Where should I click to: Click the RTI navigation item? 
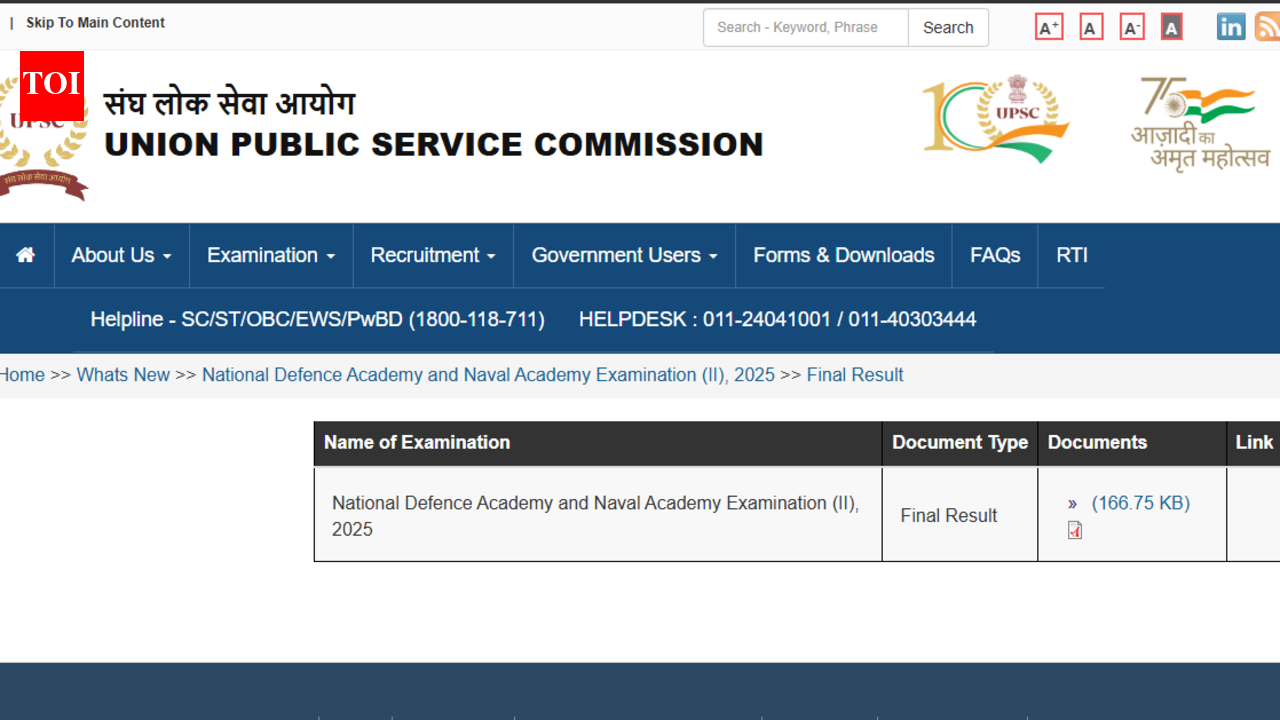[1071, 255]
